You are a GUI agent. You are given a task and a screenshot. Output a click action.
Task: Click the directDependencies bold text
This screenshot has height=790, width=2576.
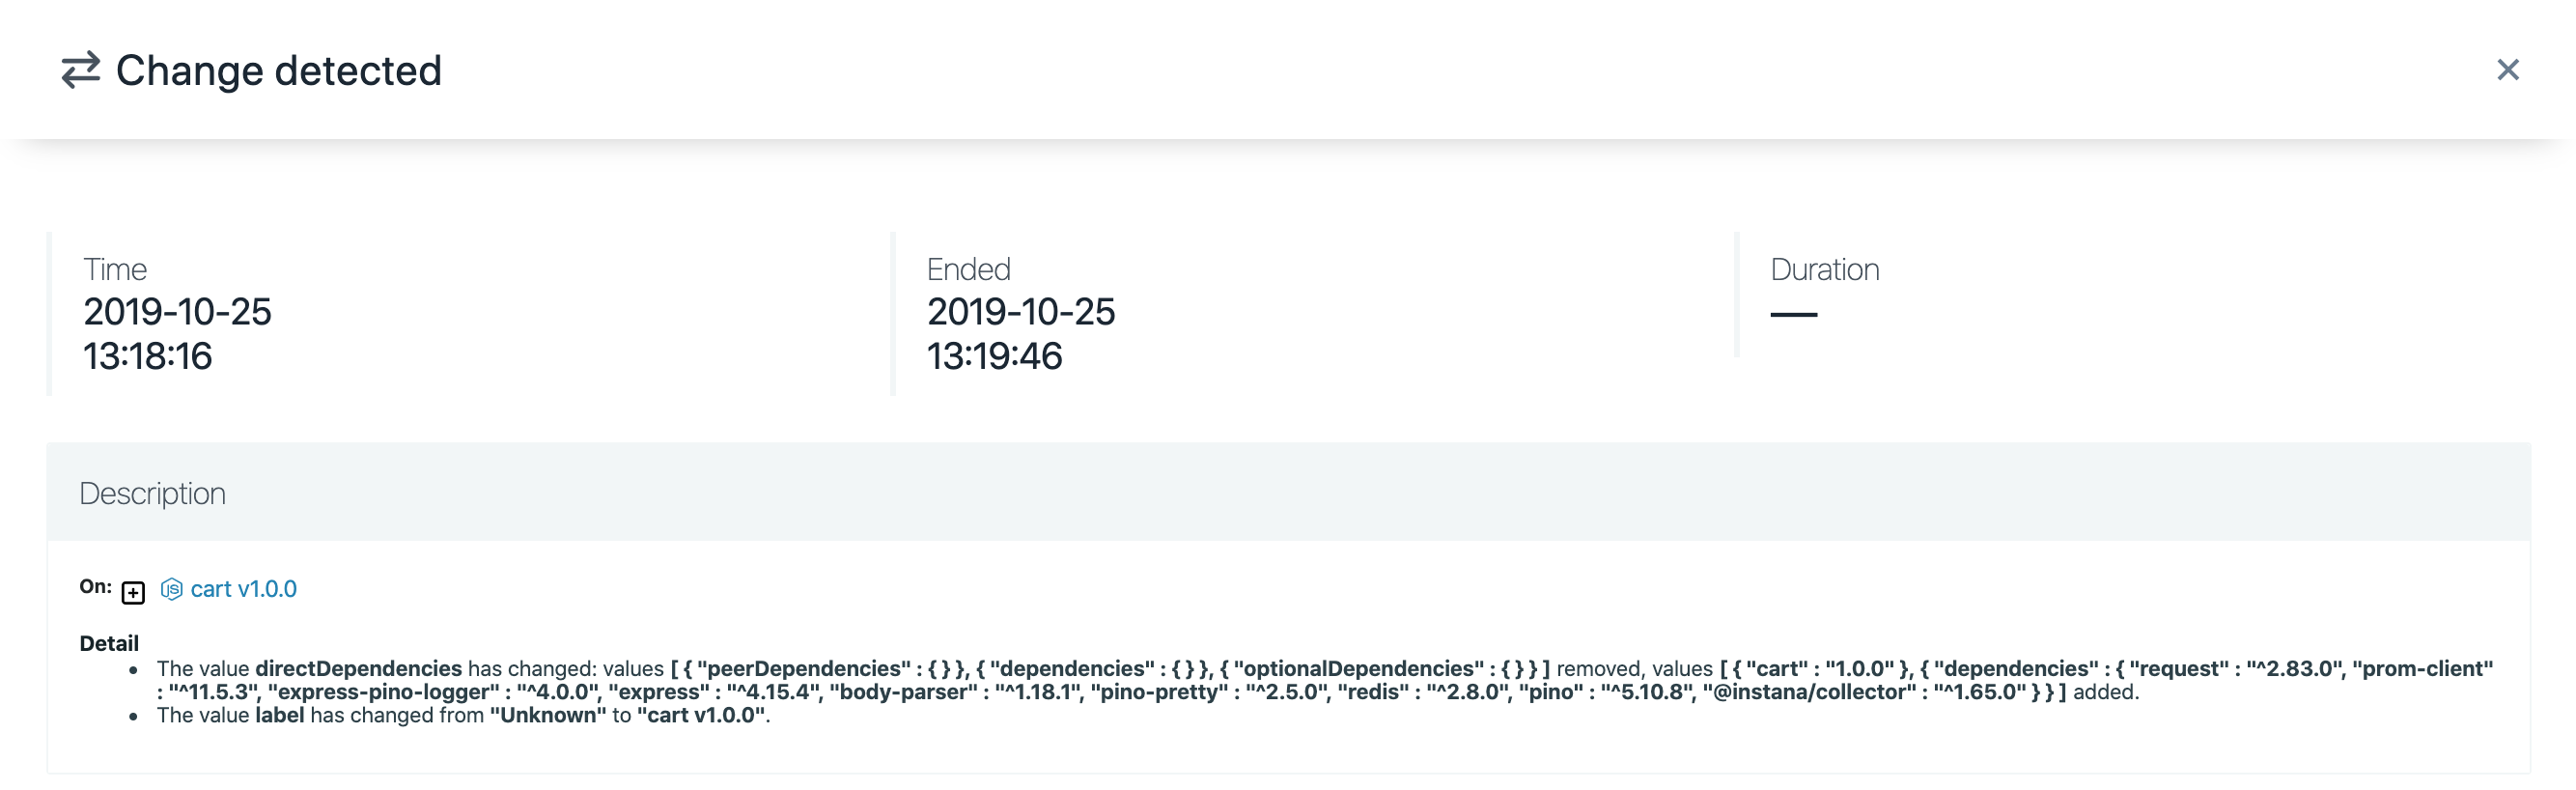(x=358, y=668)
